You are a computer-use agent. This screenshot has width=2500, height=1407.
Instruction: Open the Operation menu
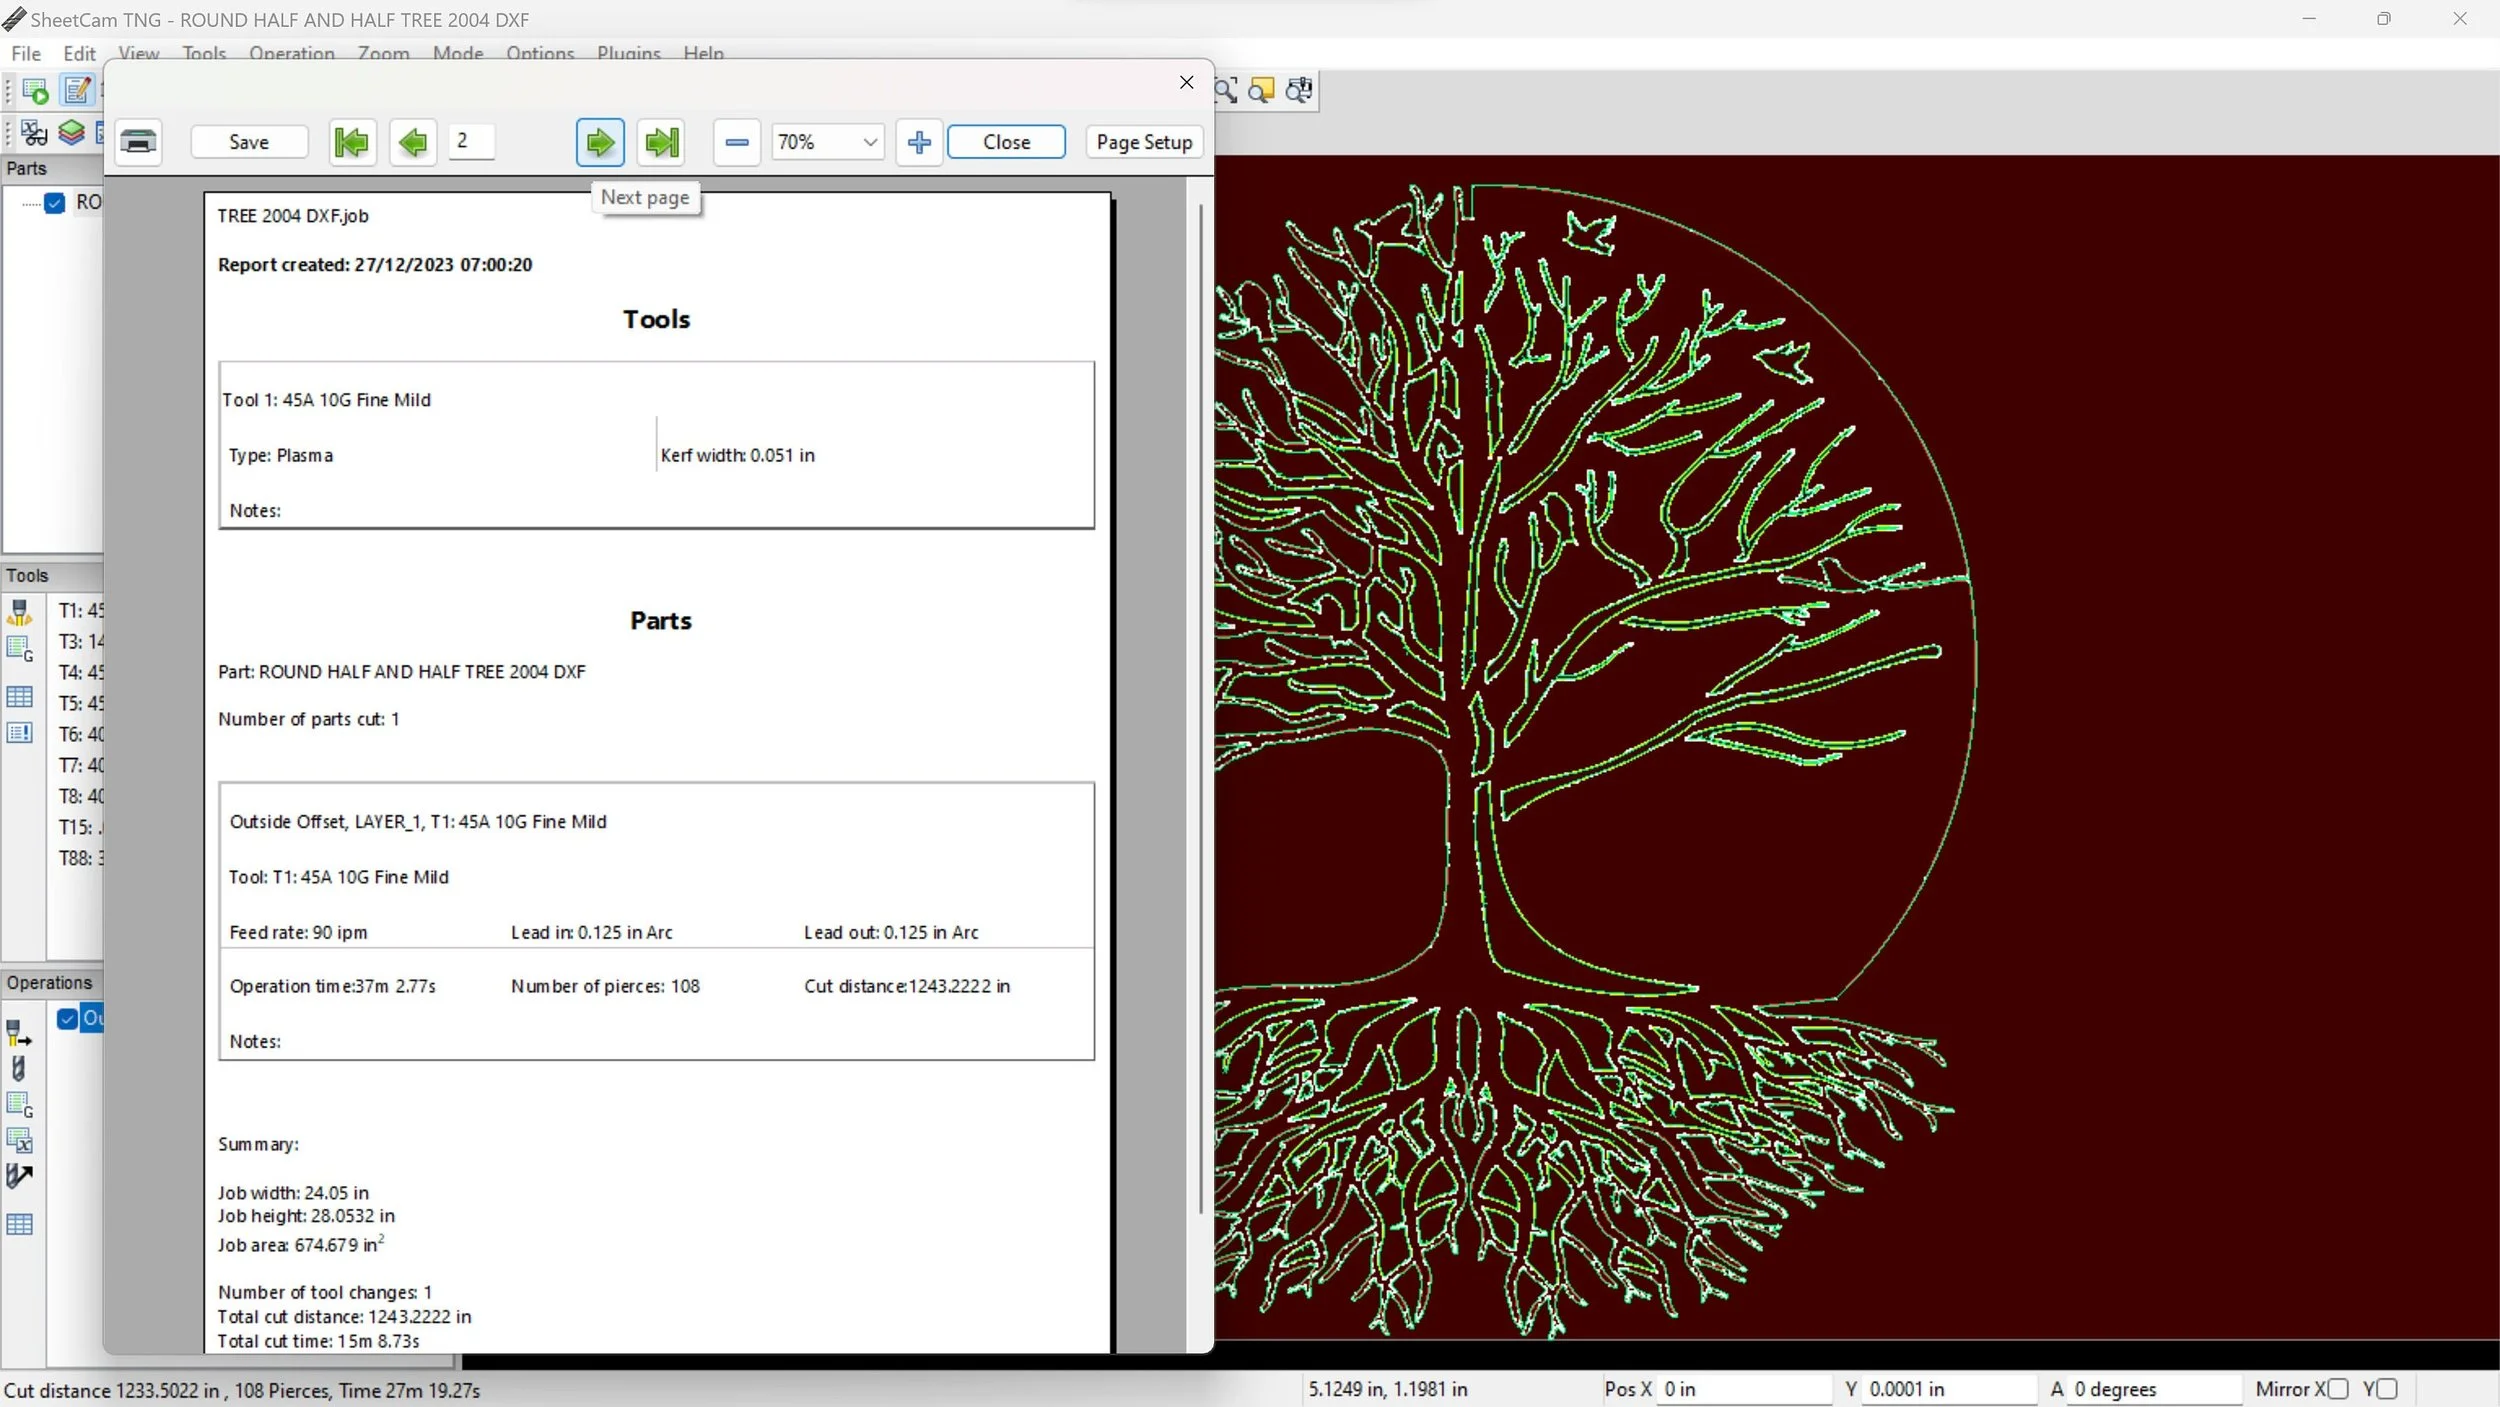[292, 53]
